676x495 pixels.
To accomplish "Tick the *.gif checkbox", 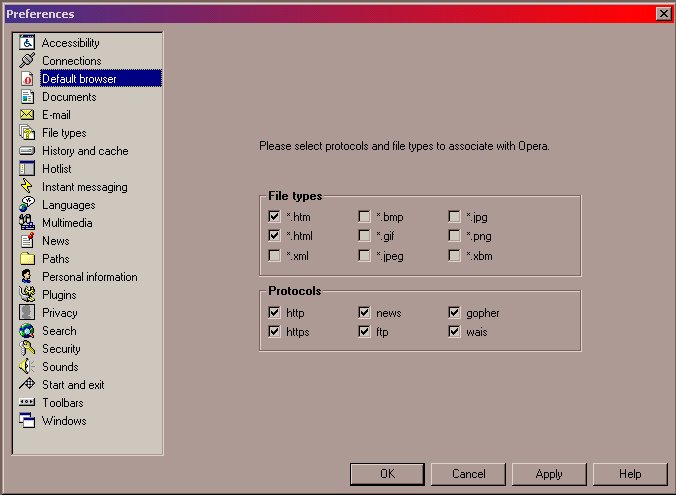I will click(x=364, y=235).
